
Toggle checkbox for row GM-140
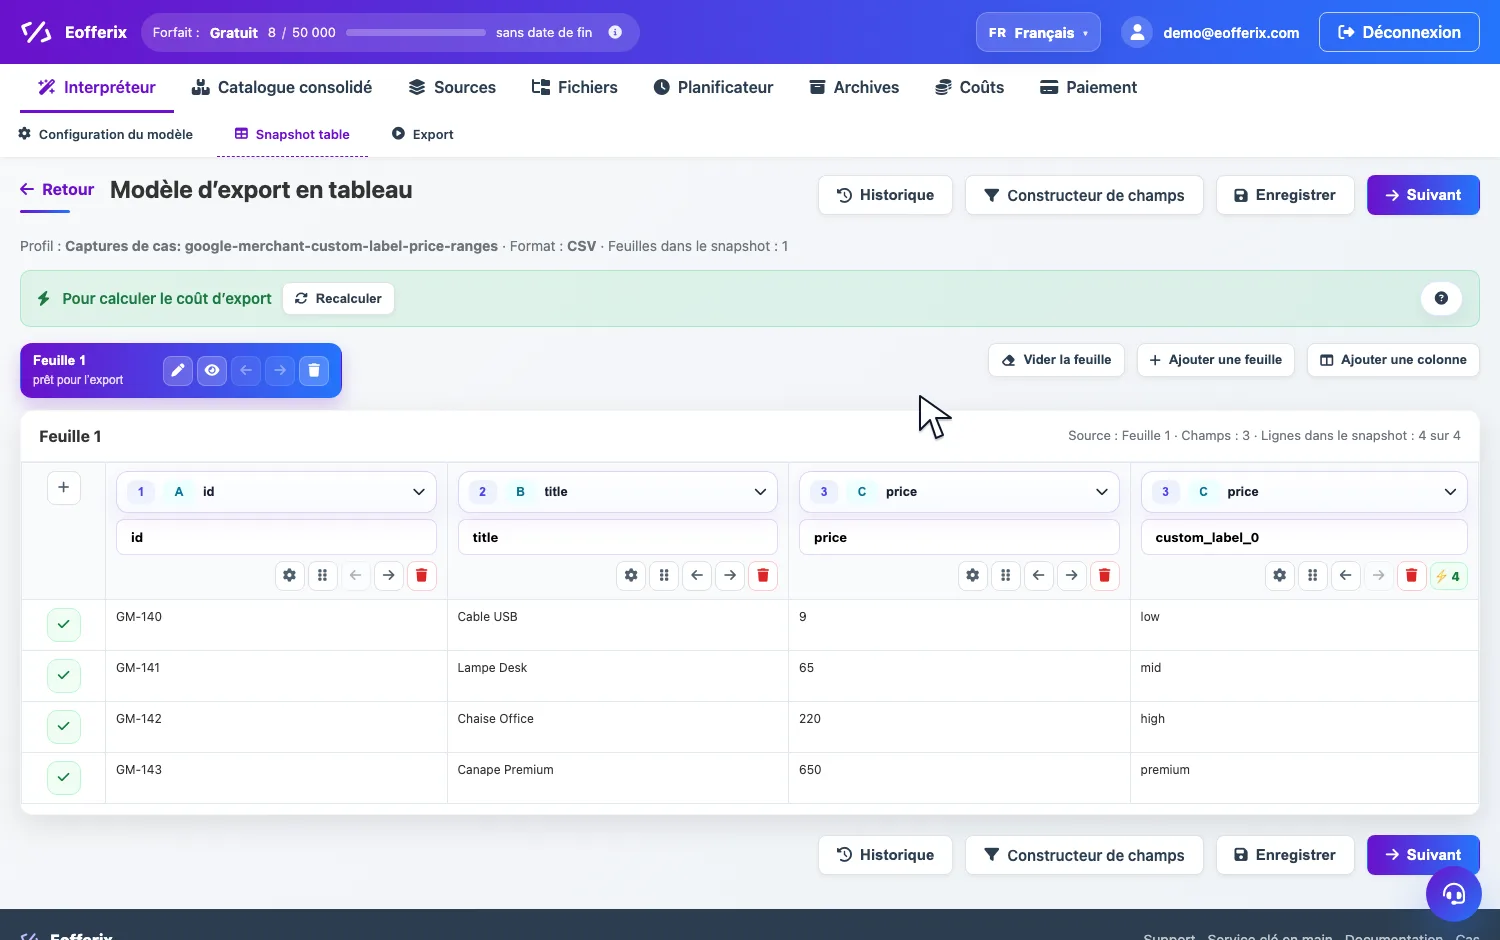coord(63,624)
